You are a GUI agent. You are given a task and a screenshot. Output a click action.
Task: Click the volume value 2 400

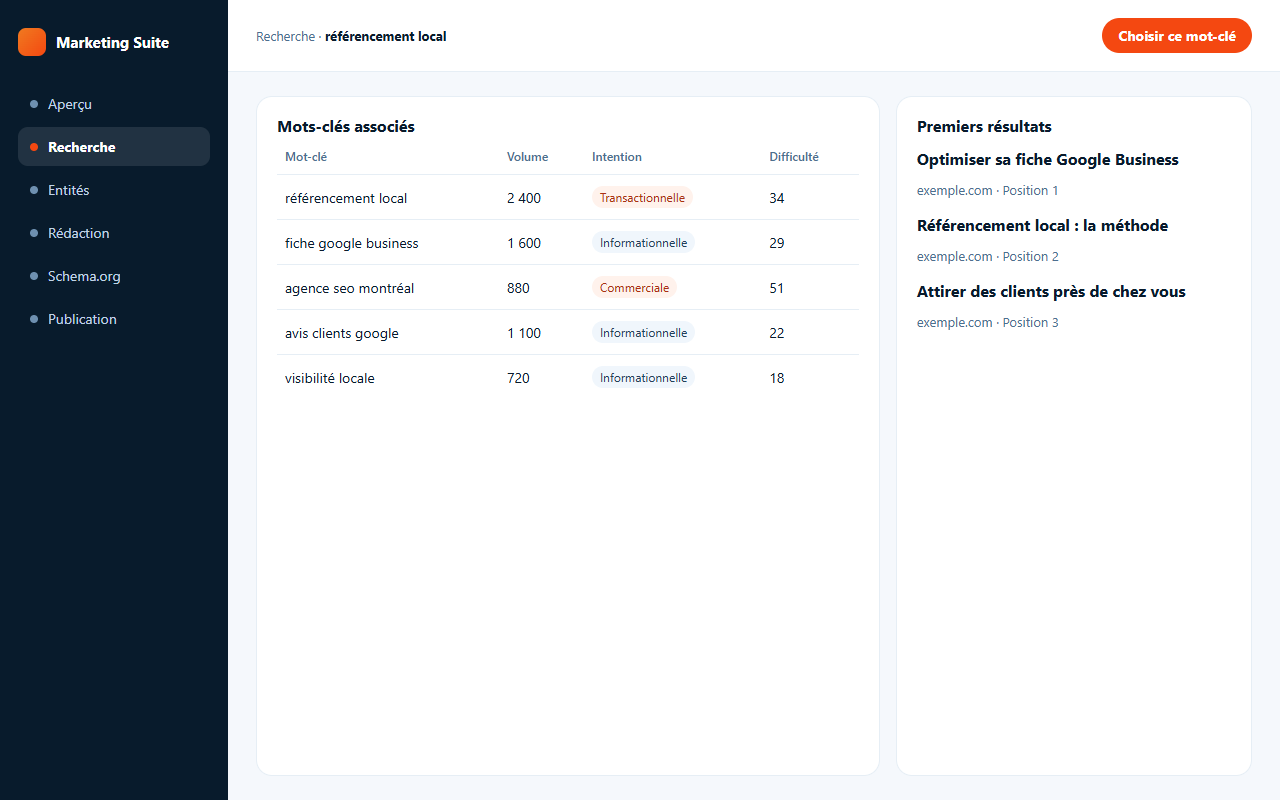tap(524, 198)
